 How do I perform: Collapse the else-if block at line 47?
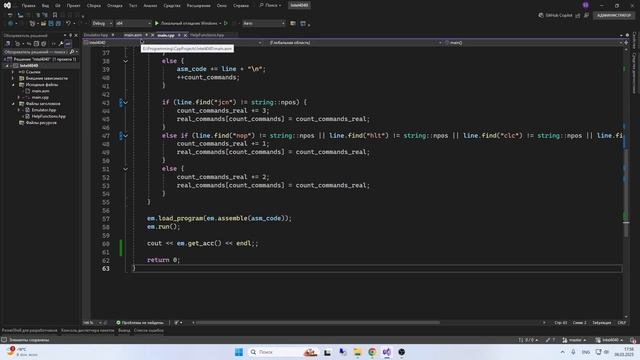[x=125, y=136]
